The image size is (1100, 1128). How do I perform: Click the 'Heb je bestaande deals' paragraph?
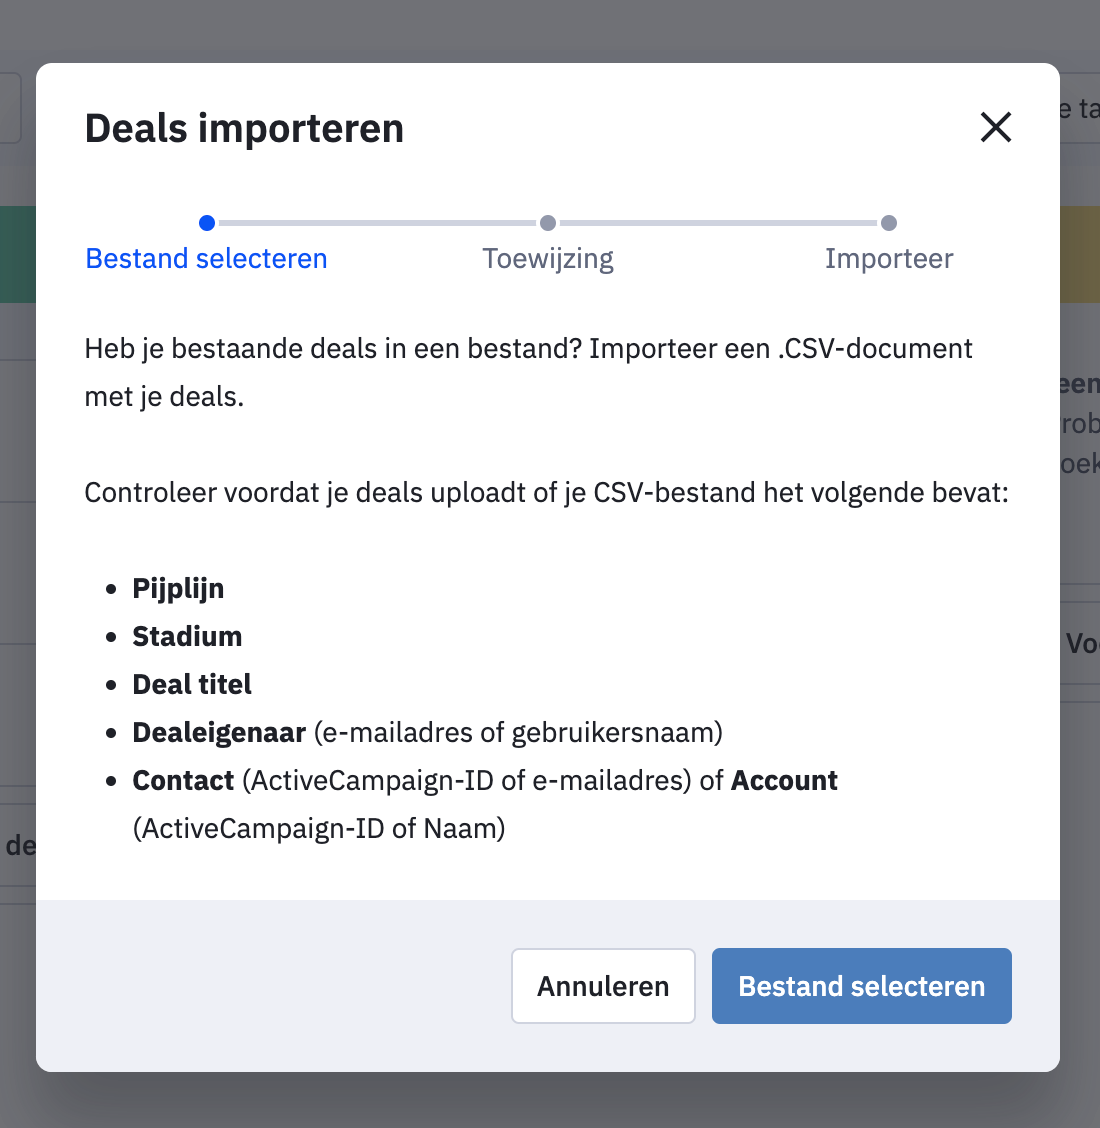click(x=528, y=373)
